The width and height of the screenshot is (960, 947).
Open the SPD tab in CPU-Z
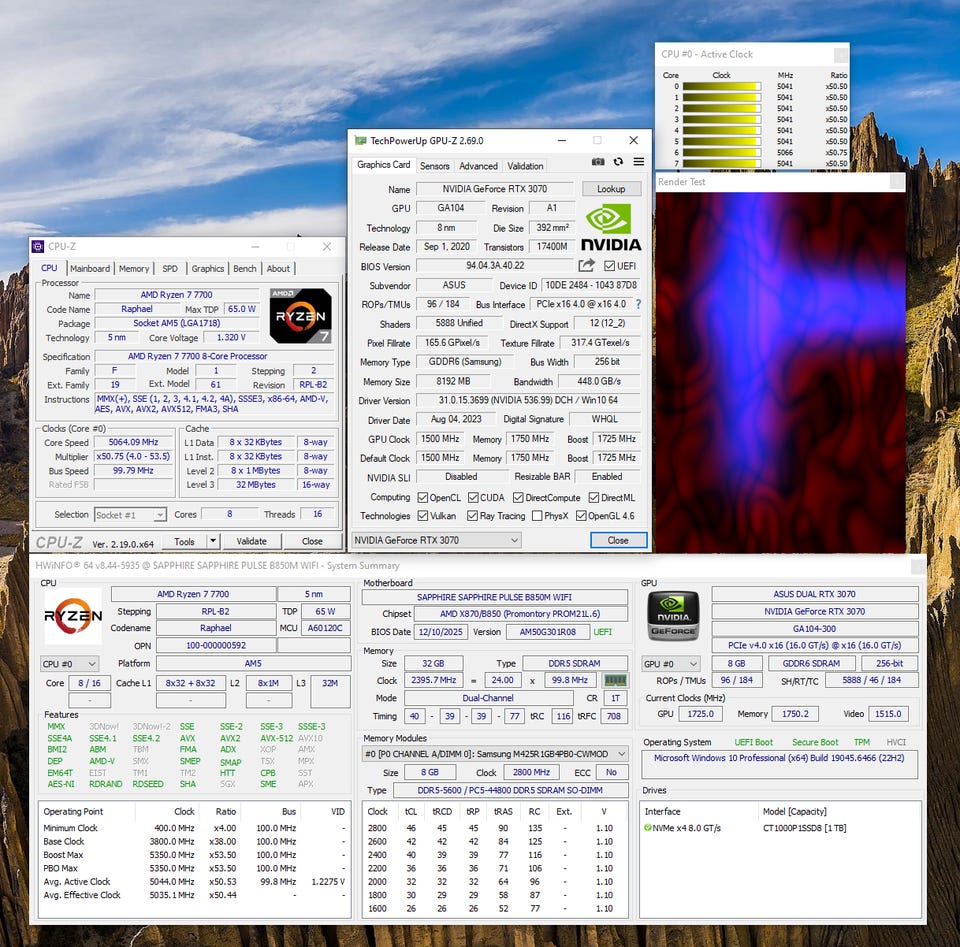click(170, 268)
